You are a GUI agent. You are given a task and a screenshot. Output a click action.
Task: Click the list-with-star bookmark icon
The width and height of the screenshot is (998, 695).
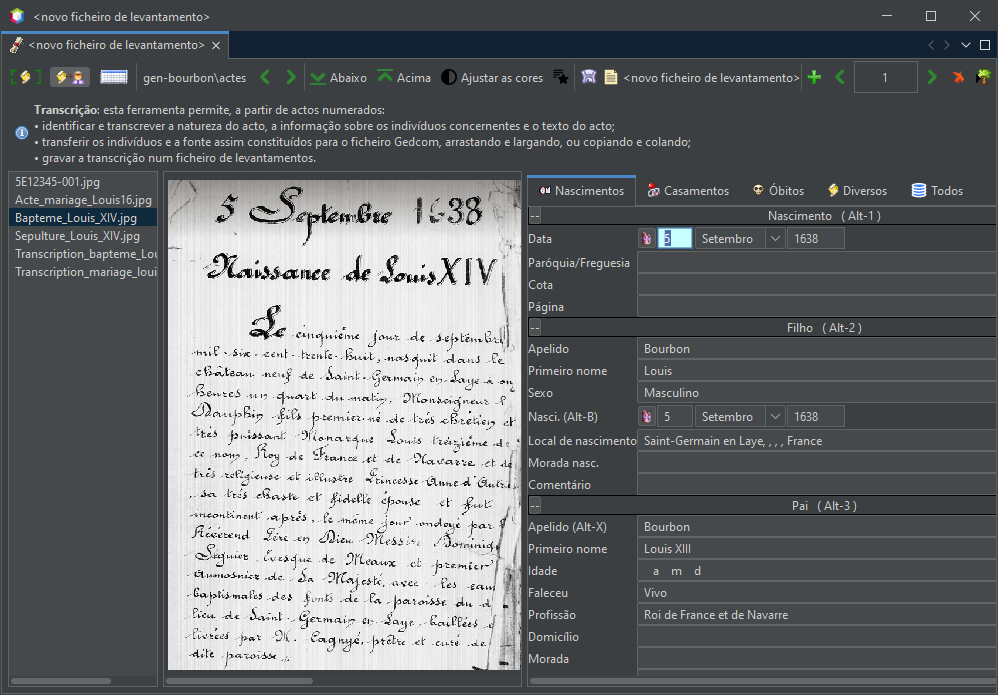click(560, 78)
